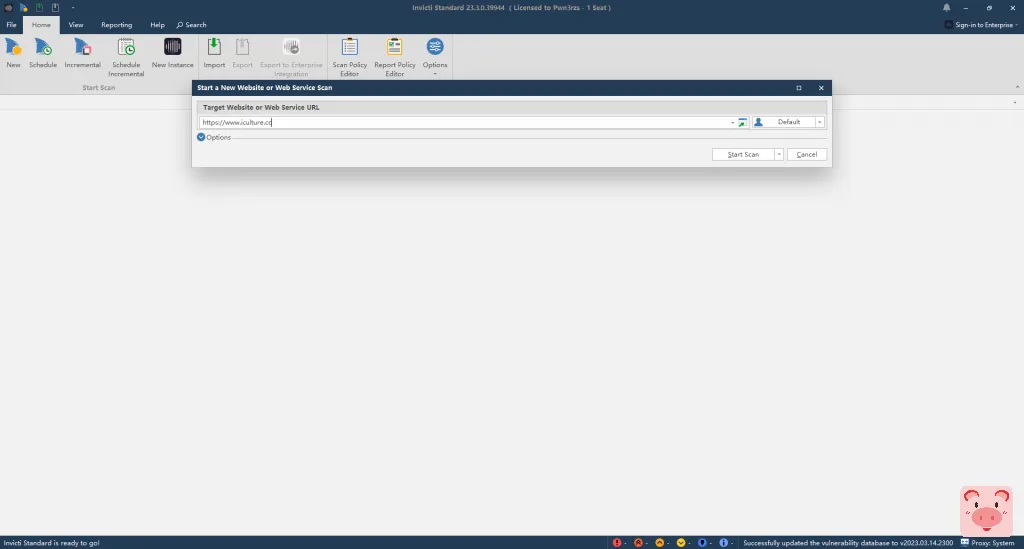Cancel the new scan dialog
The image size is (1024, 549).
pos(807,155)
